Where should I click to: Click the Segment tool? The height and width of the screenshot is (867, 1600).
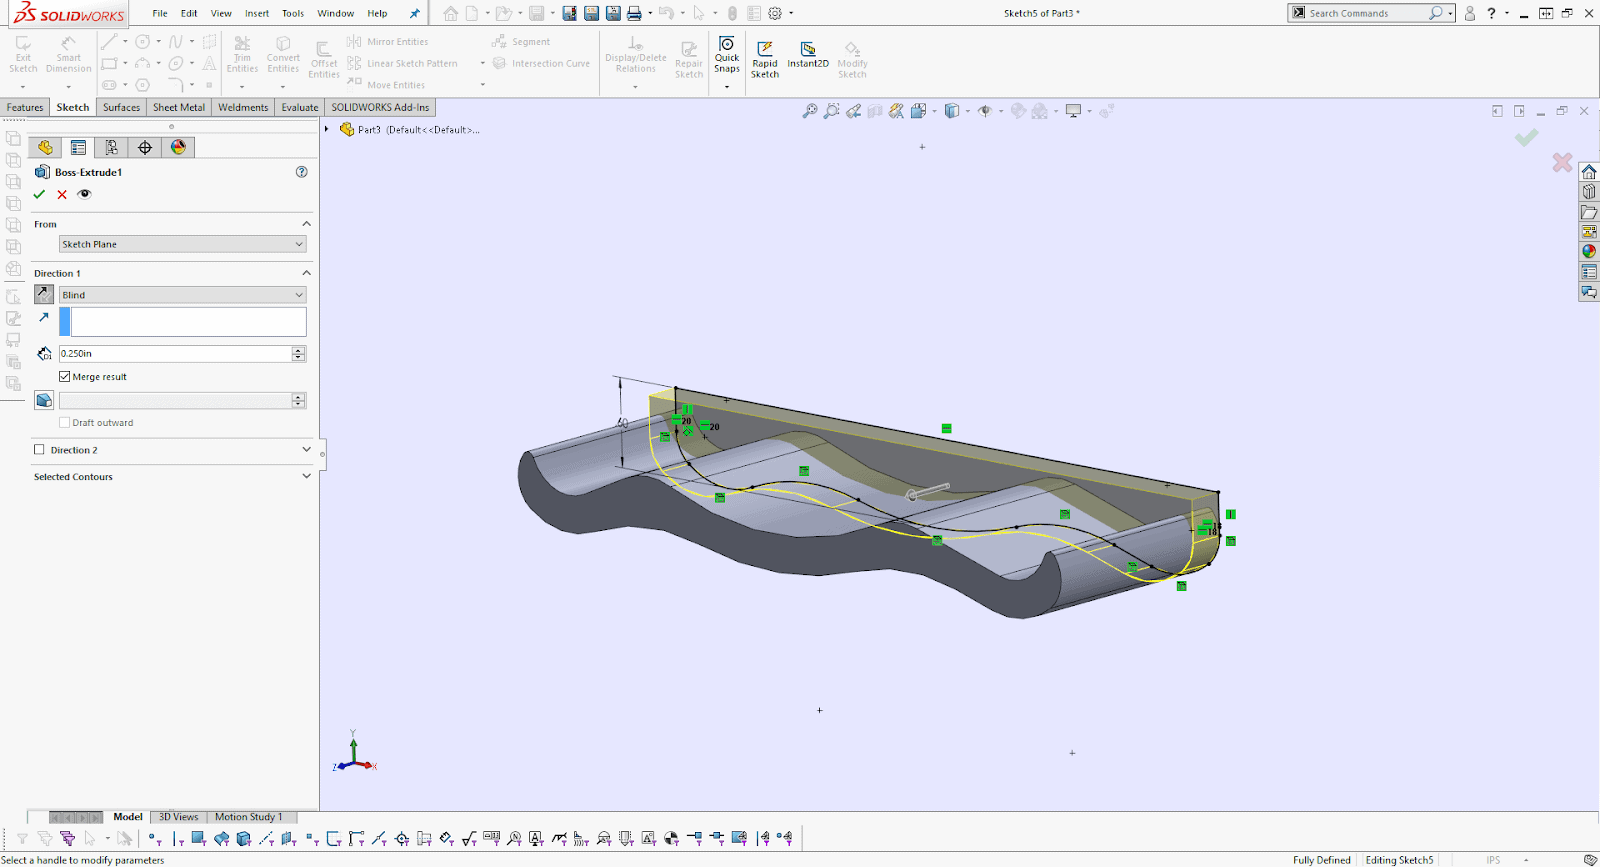(521, 42)
